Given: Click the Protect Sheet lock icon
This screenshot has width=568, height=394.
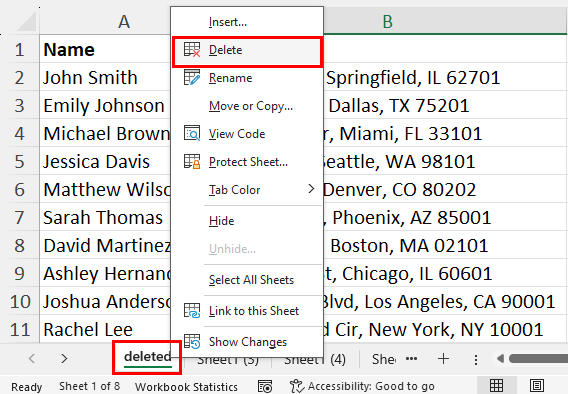Looking at the screenshot, I should tap(192, 162).
